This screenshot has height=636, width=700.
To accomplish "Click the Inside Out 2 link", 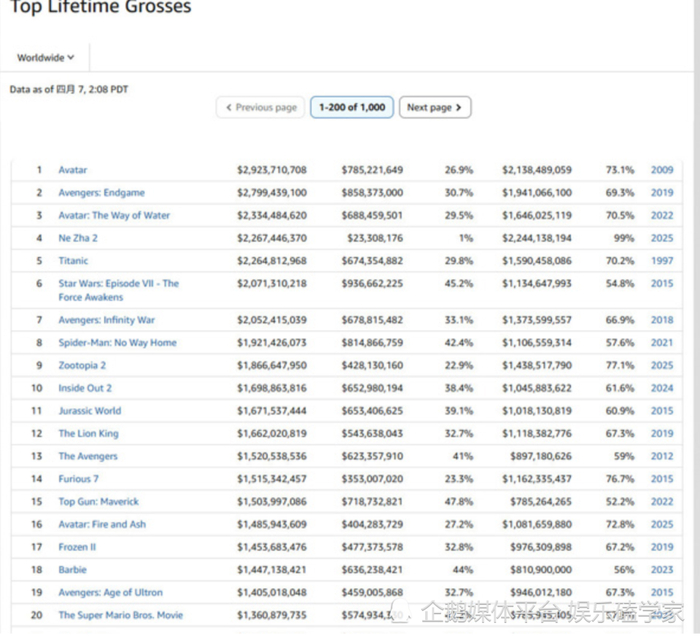I will click(85, 388).
